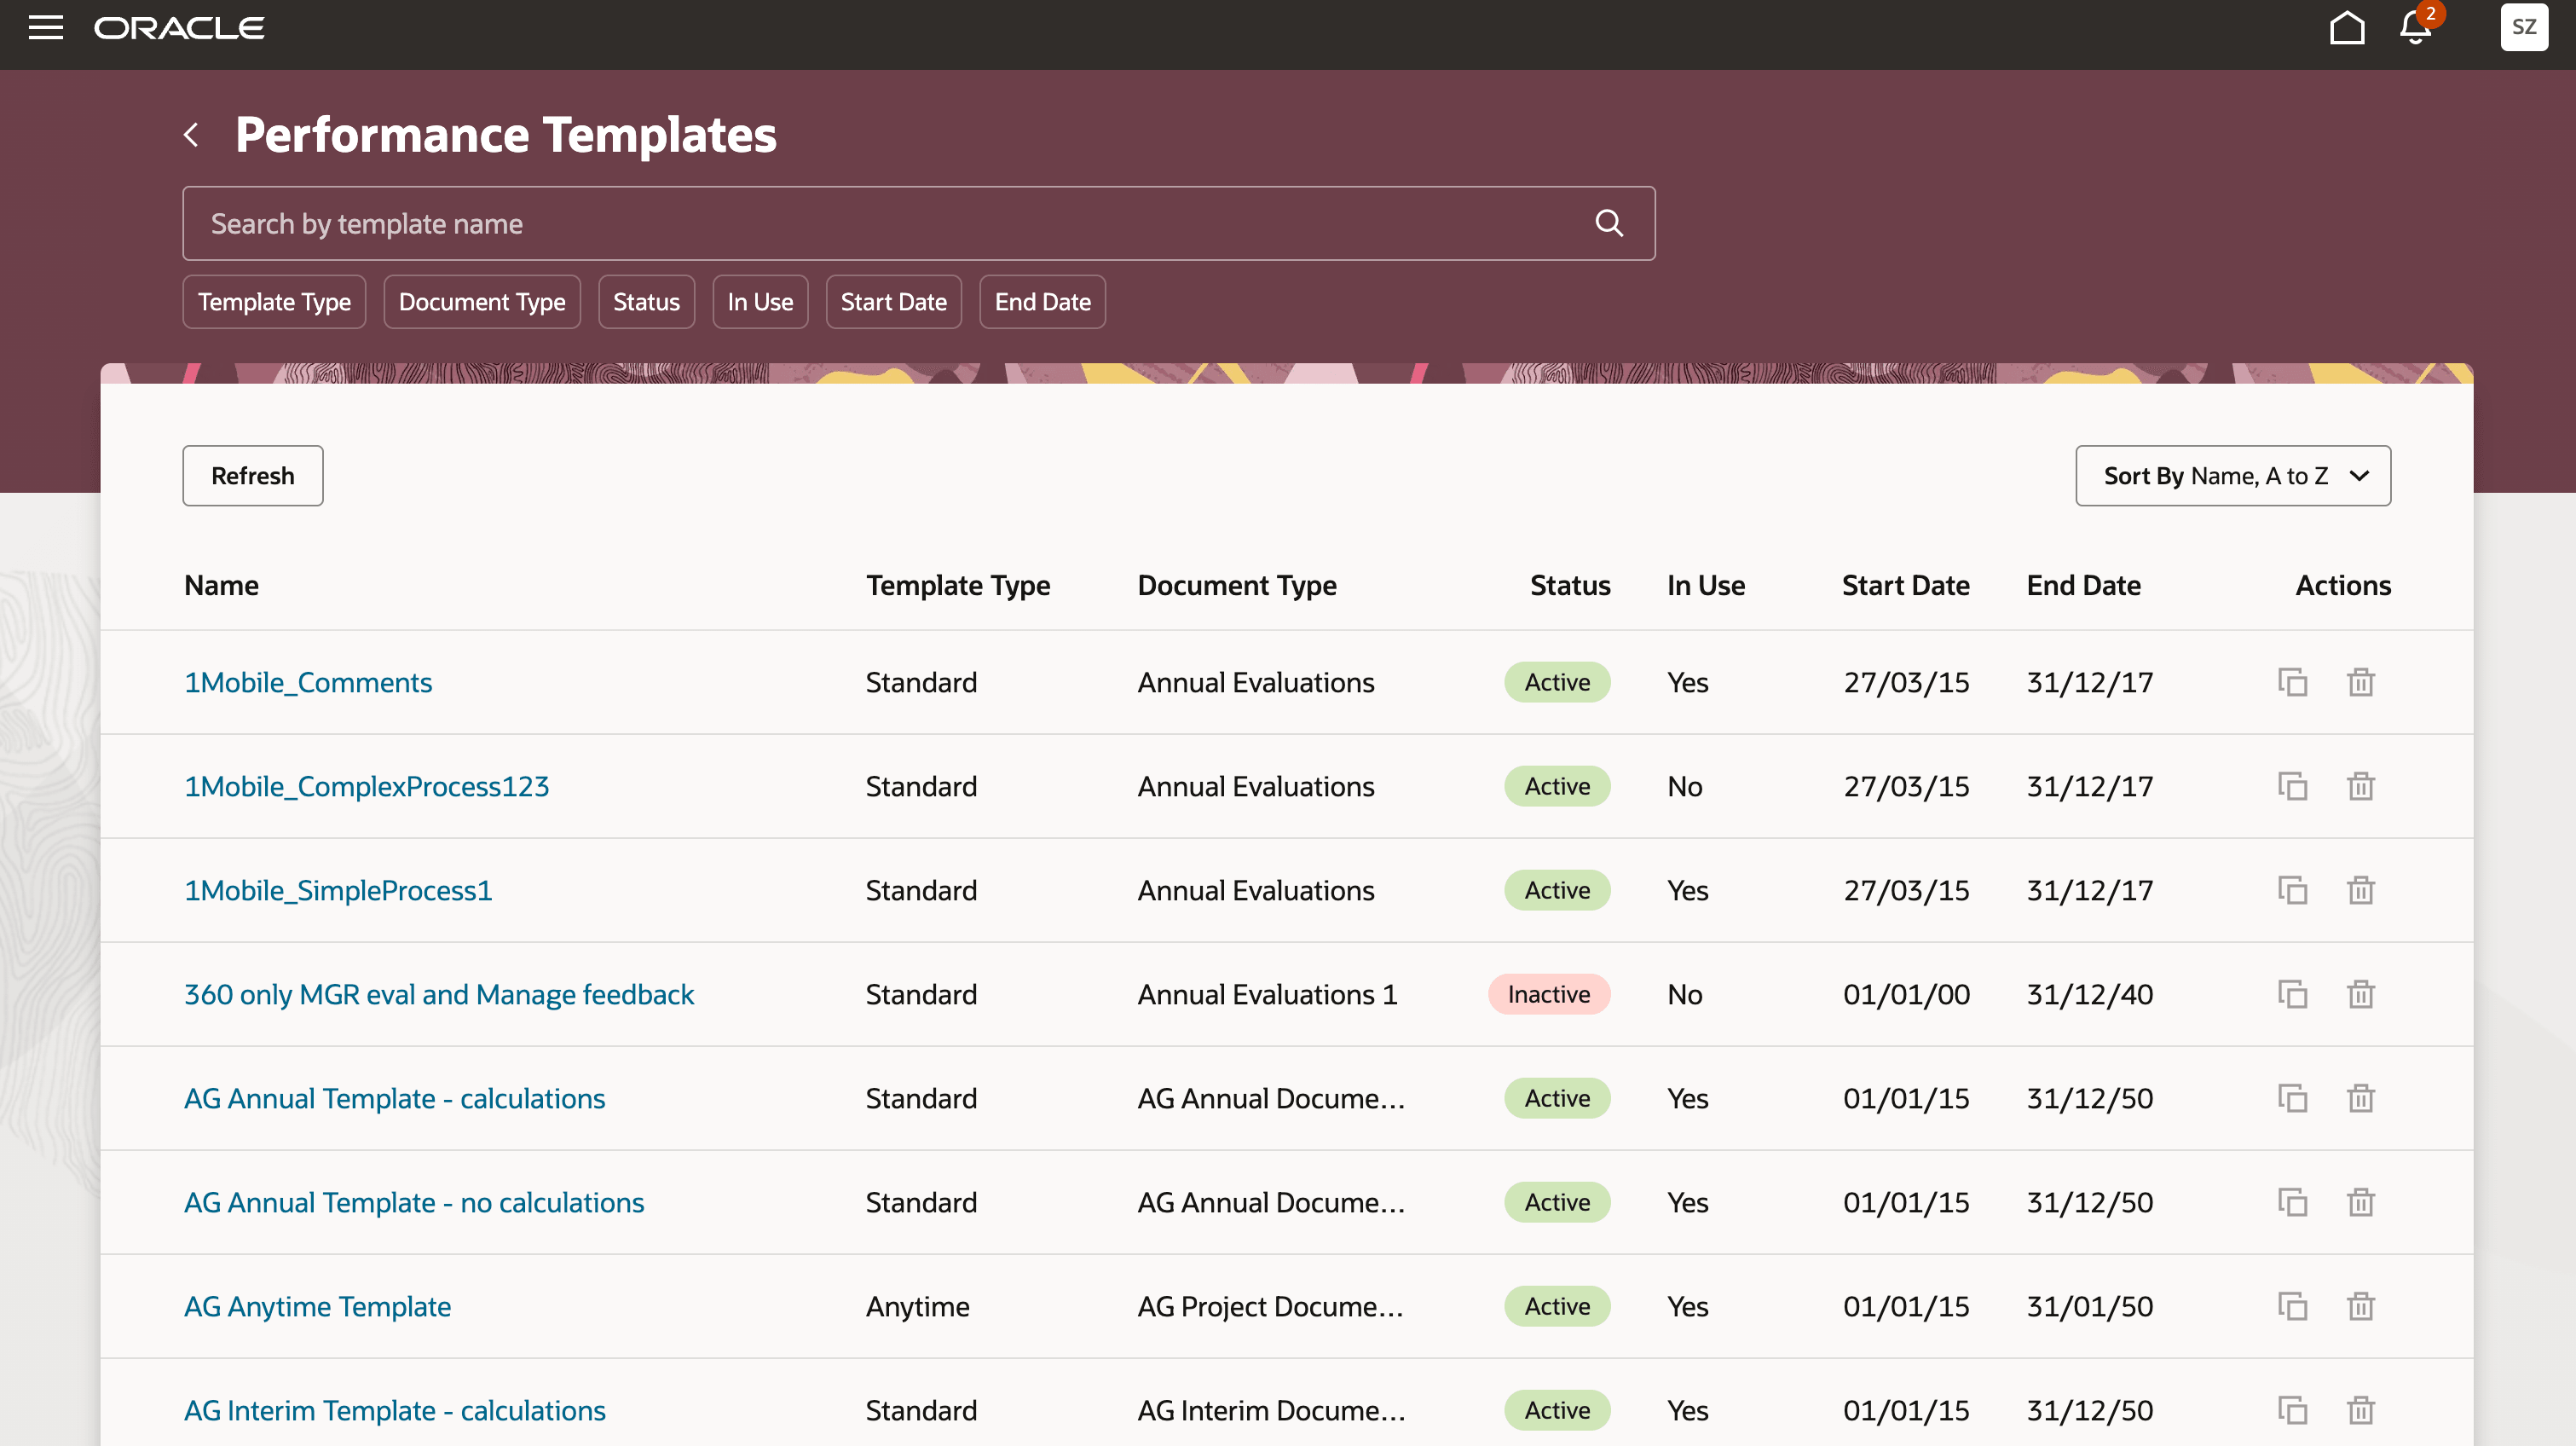Open the Template Type filter
This screenshot has width=2576, height=1446.
[x=274, y=302]
